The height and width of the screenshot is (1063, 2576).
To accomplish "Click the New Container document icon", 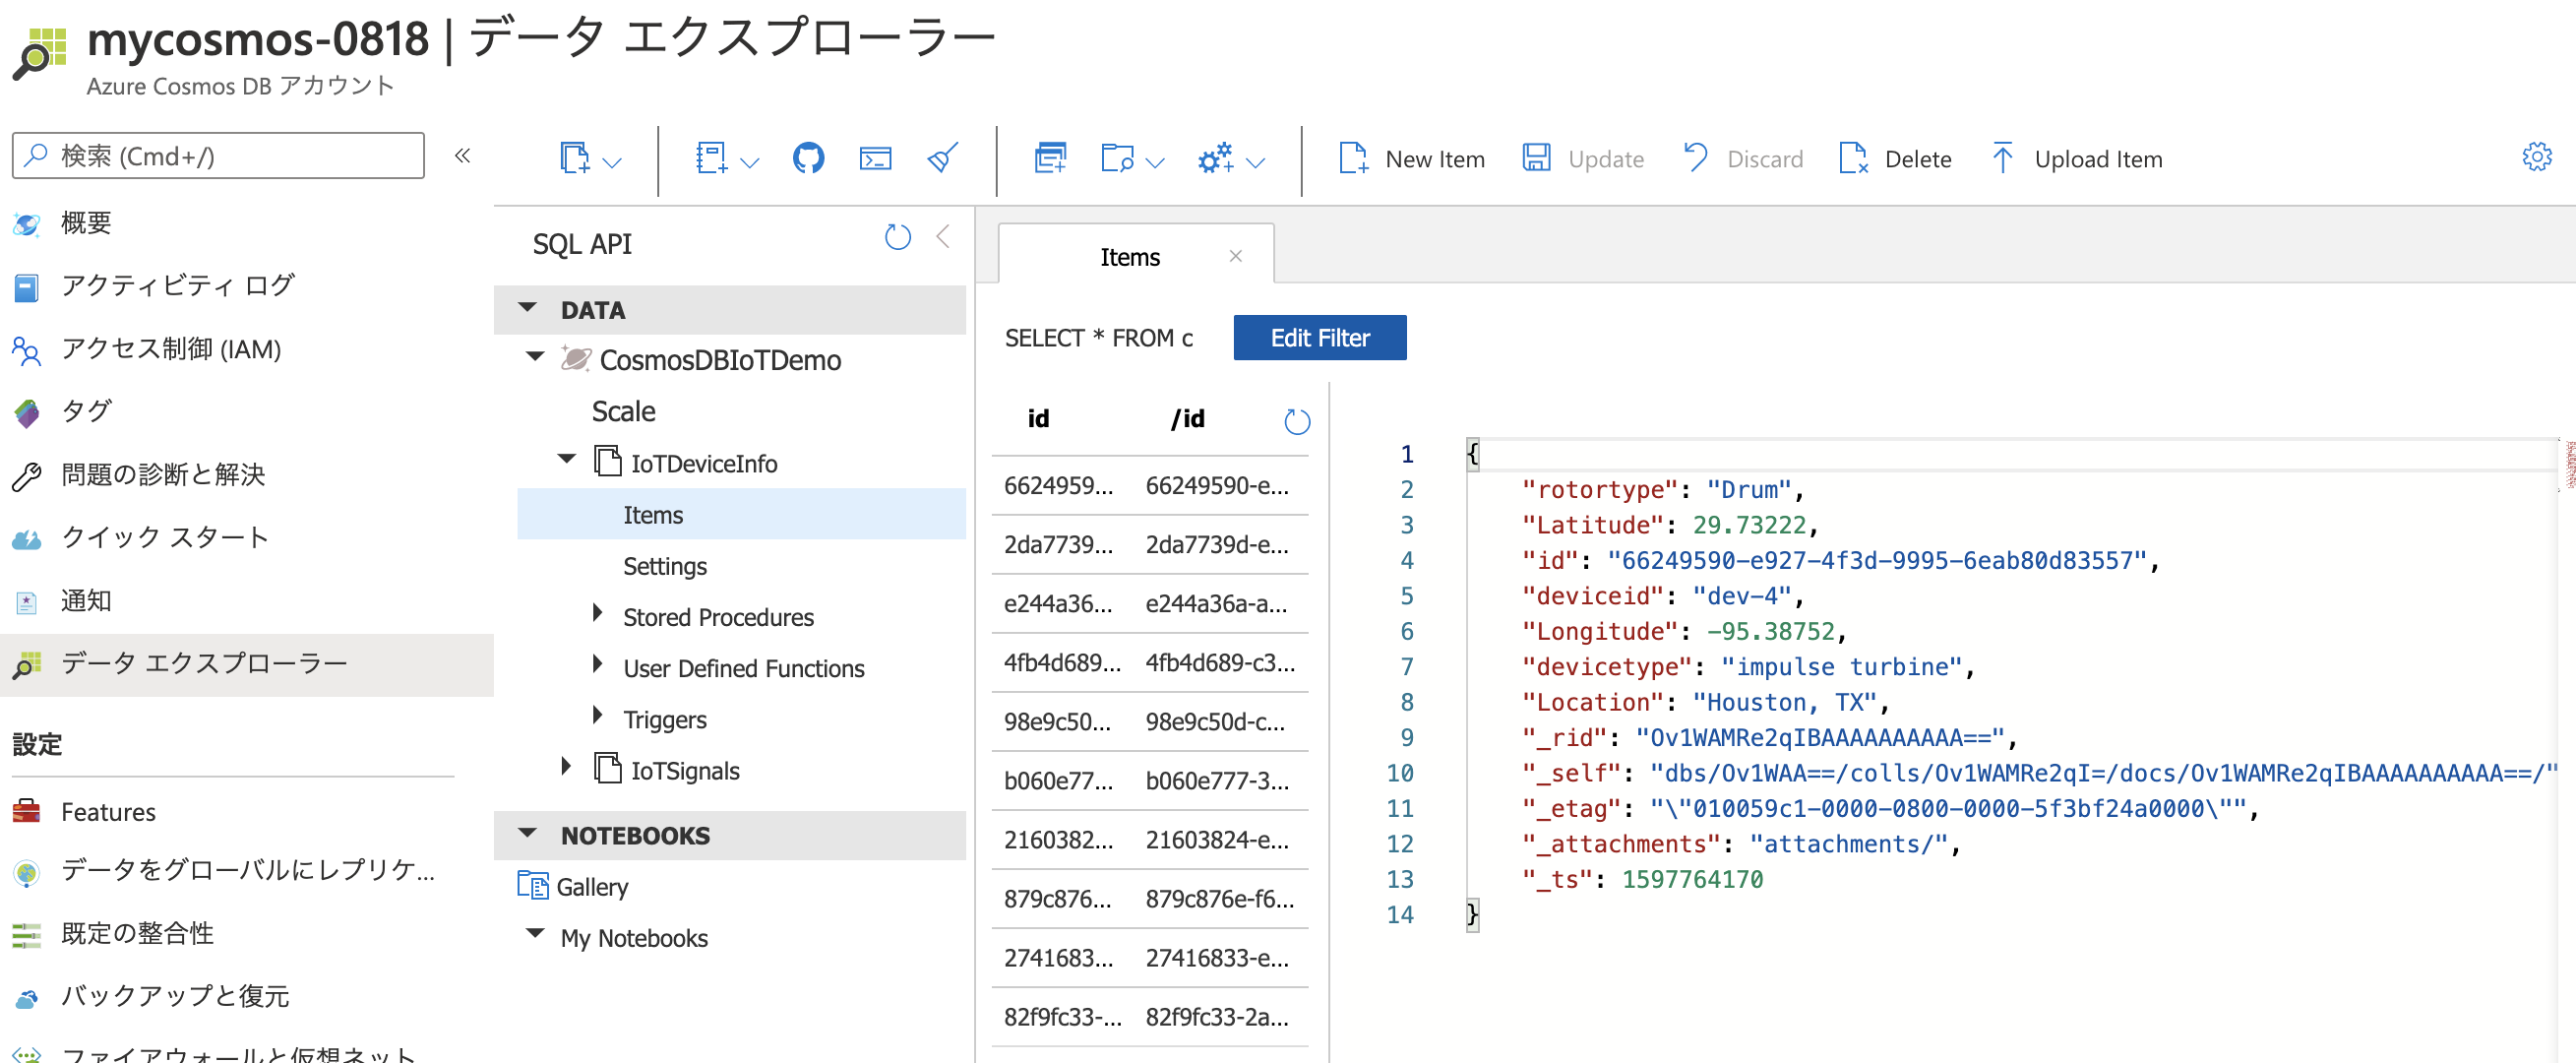I will click(x=1050, y=158).
